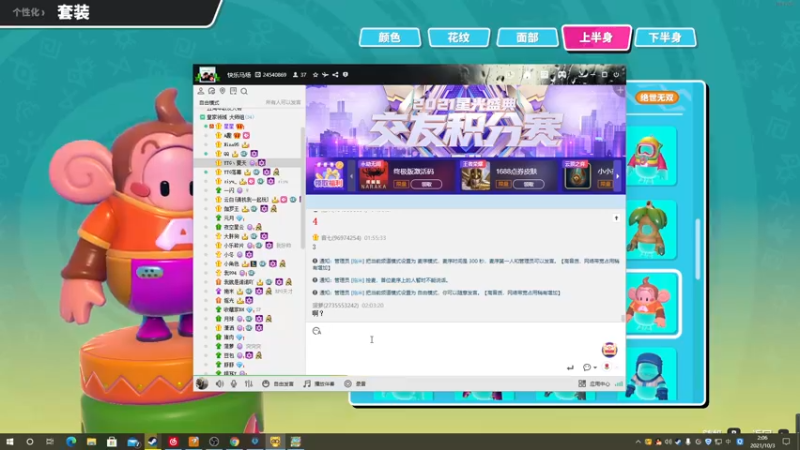Image resolution: width=800 pixels, height=450 pixels.
Task: Click the note list icon in the sidebar toolbar
Action: click(x=233, y=91)
